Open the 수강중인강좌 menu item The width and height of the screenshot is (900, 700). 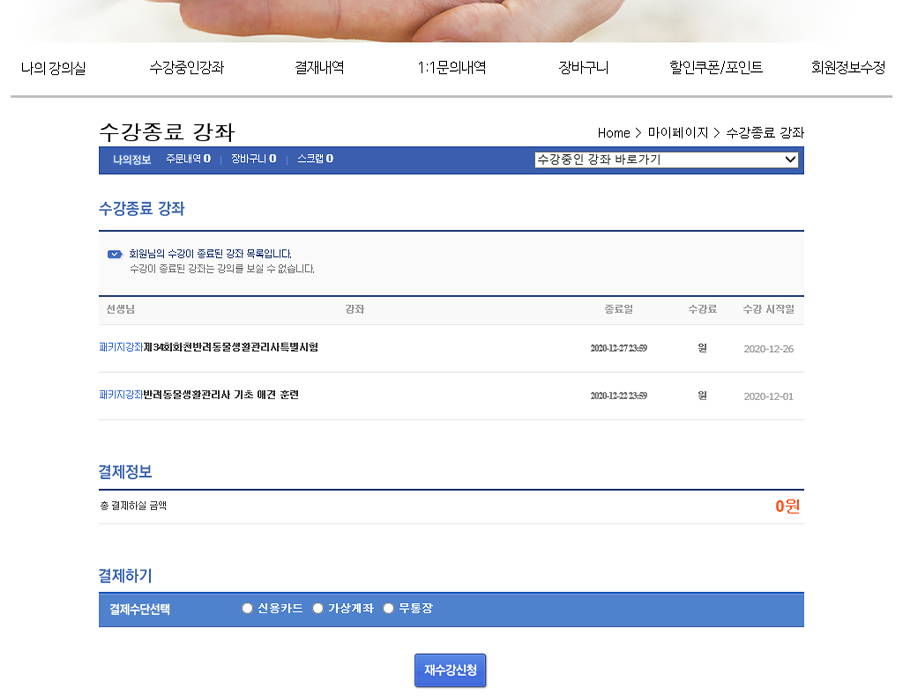tap(187, 68)
